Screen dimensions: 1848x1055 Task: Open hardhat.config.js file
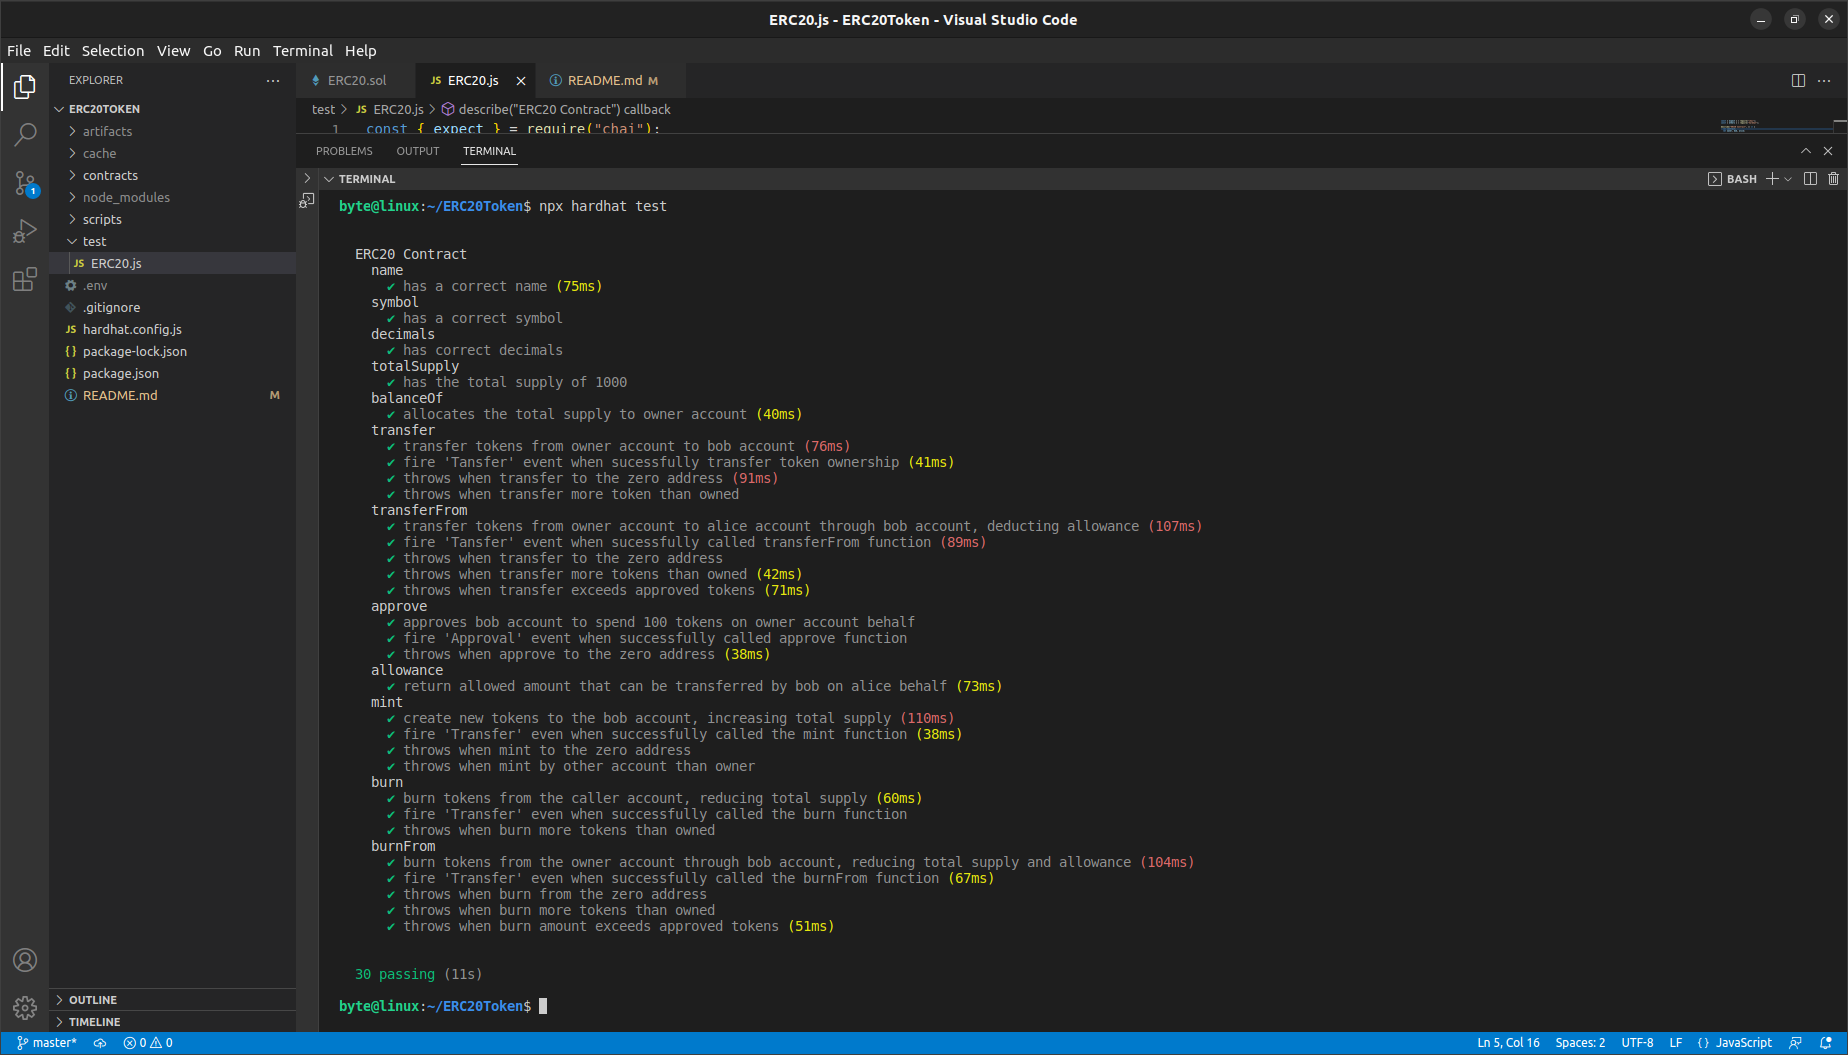tap(172, 329)
